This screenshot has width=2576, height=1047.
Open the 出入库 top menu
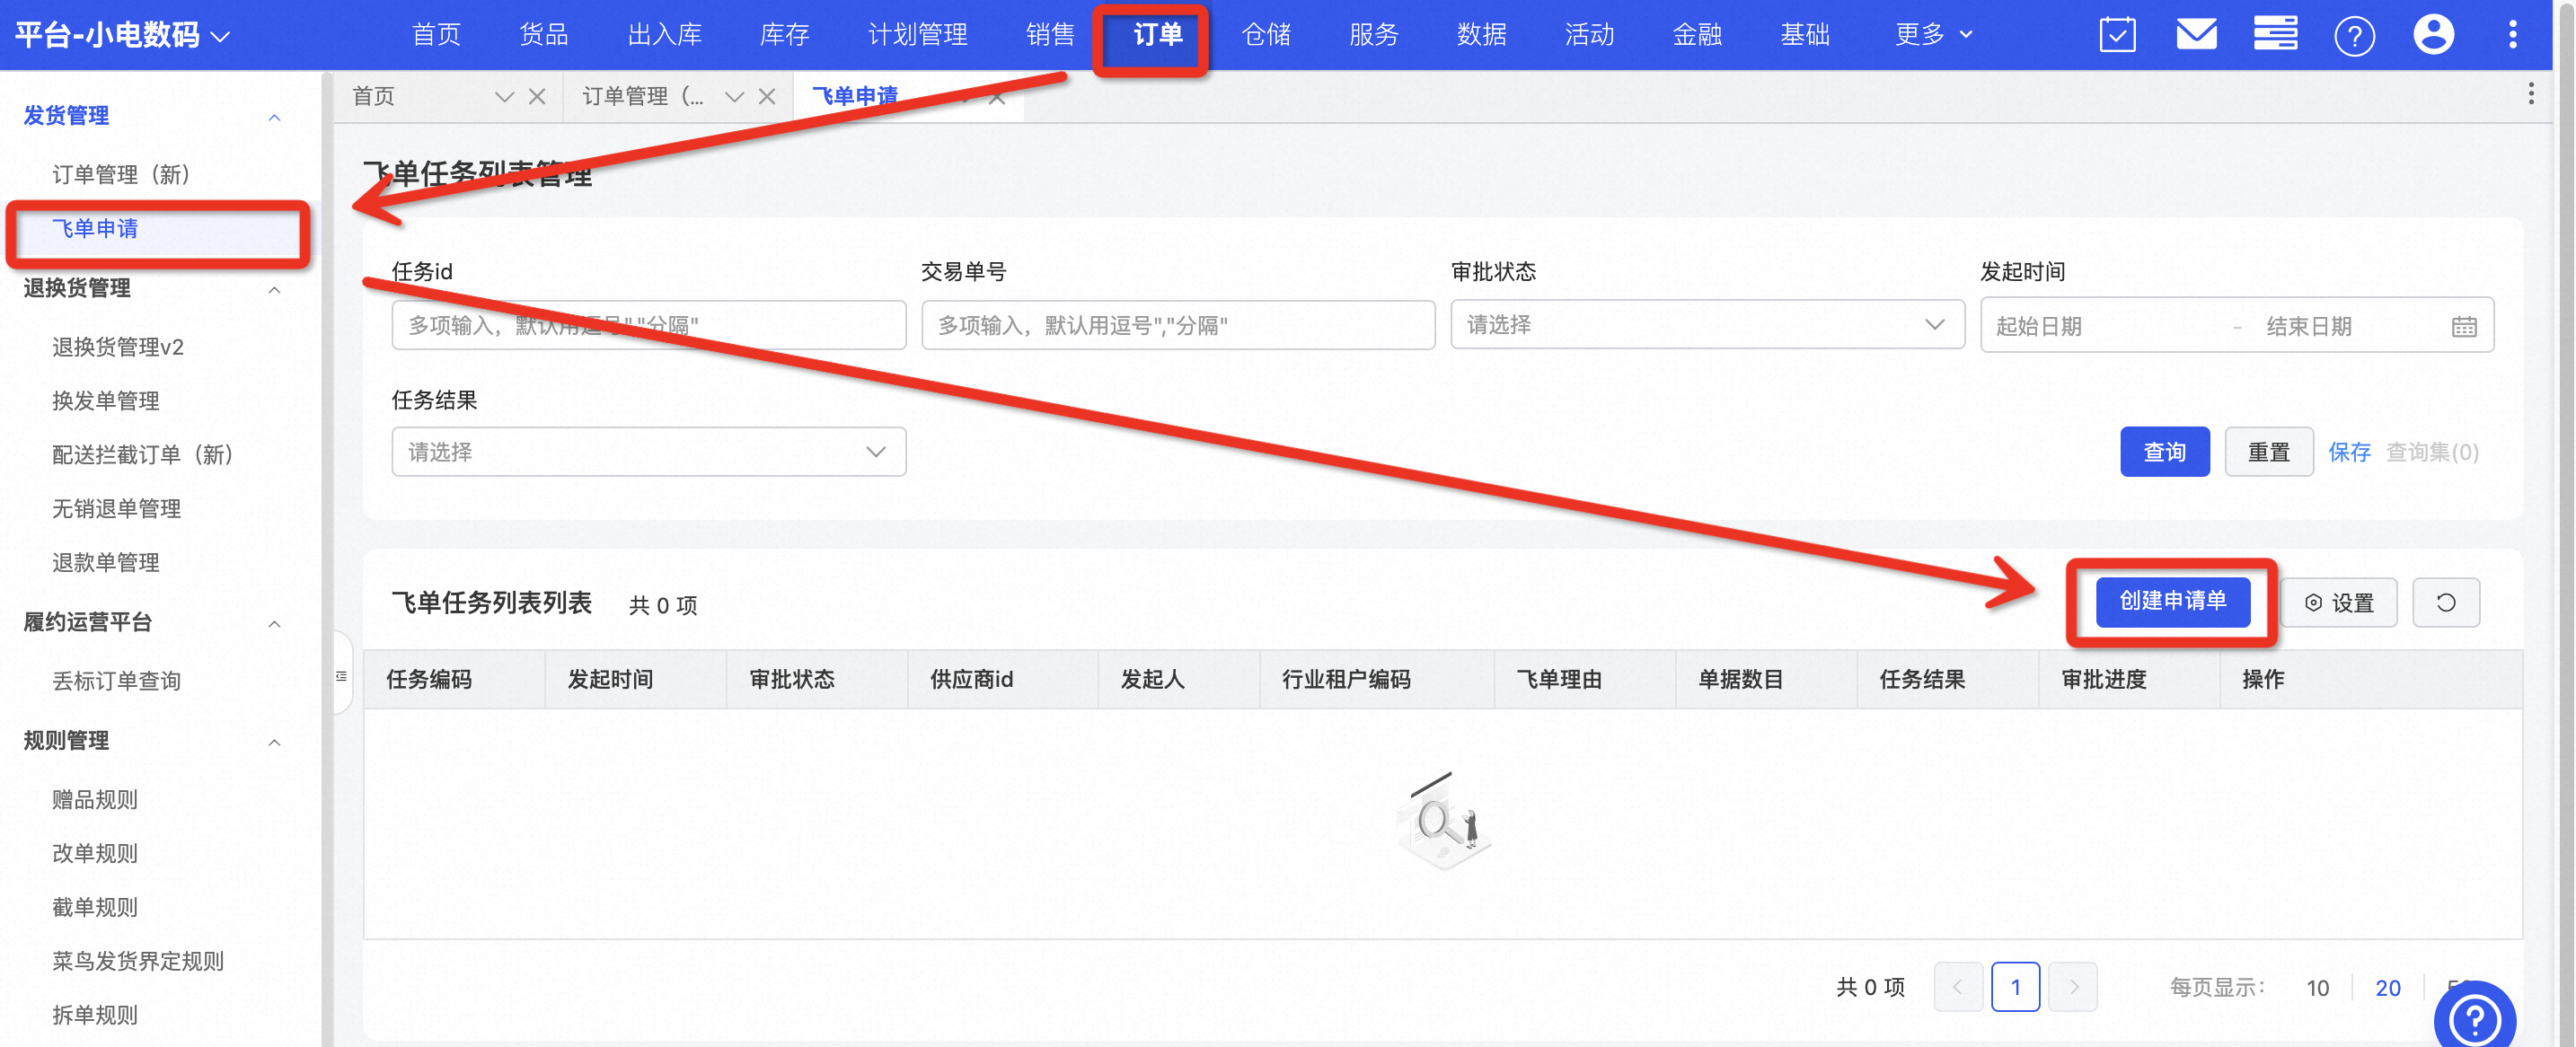(x=664, y=35)
